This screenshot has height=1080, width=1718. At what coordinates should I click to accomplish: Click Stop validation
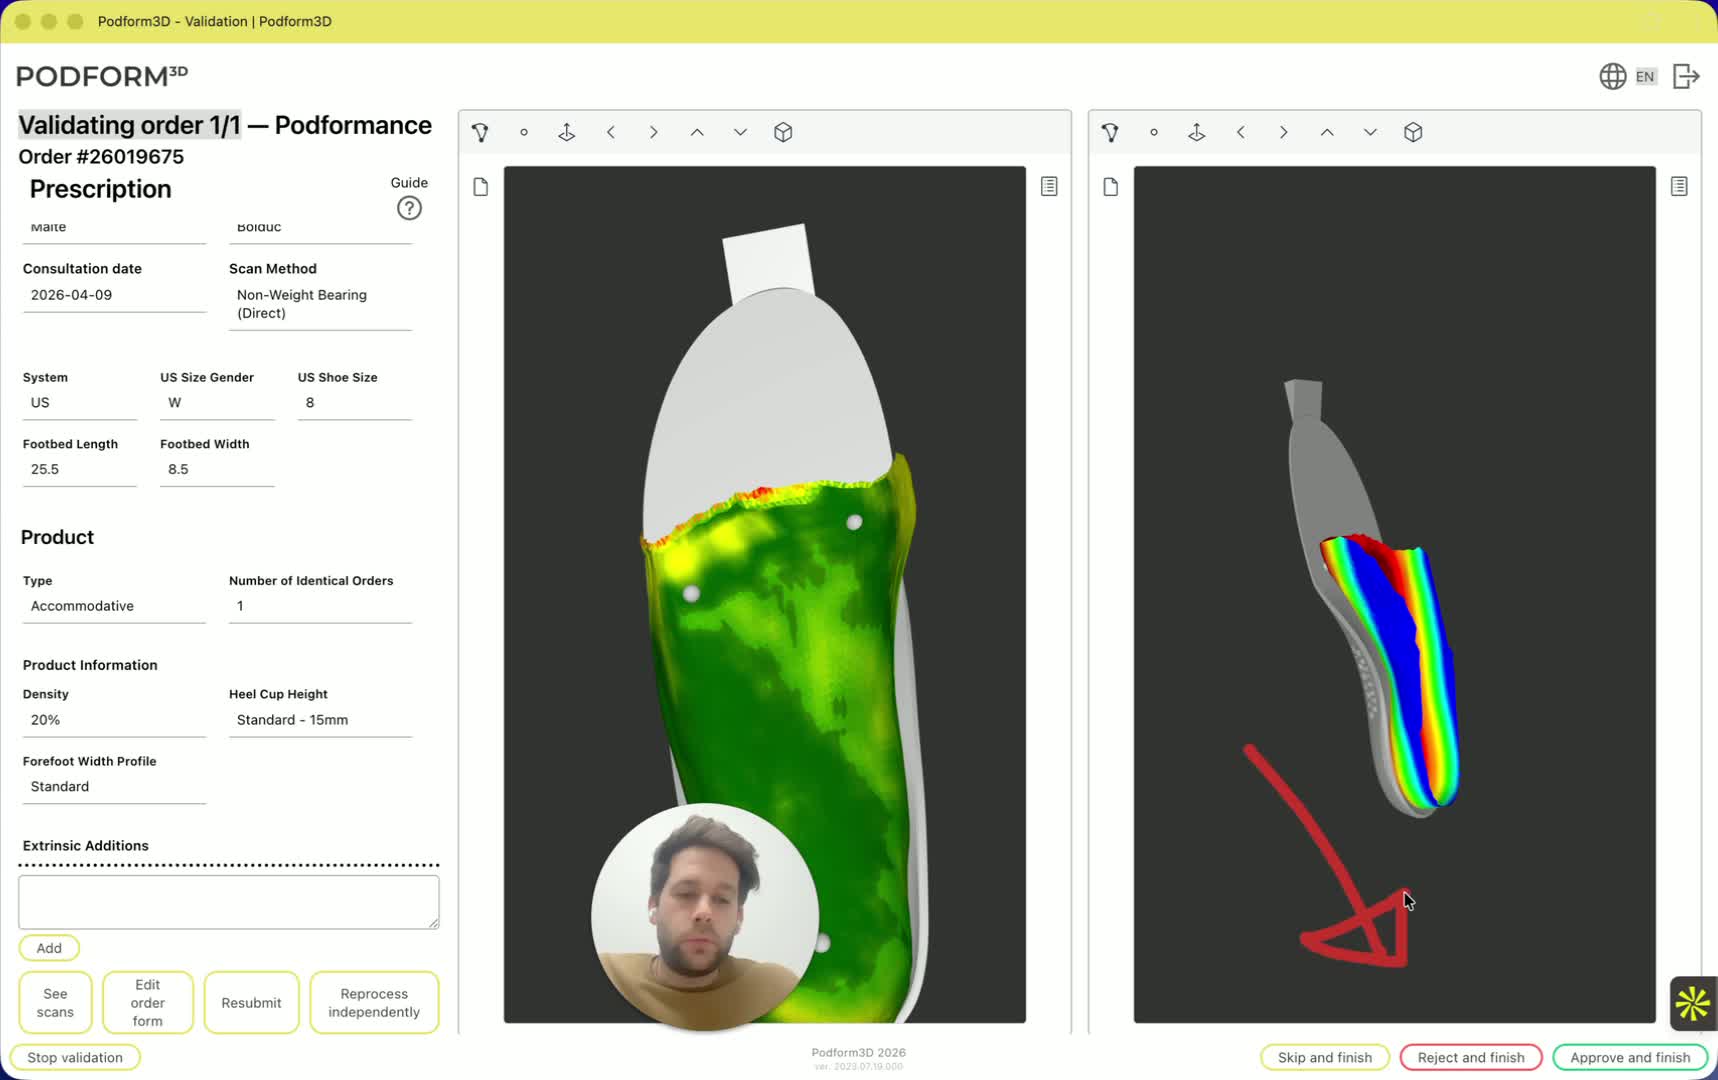click(x=75, y=1057)
